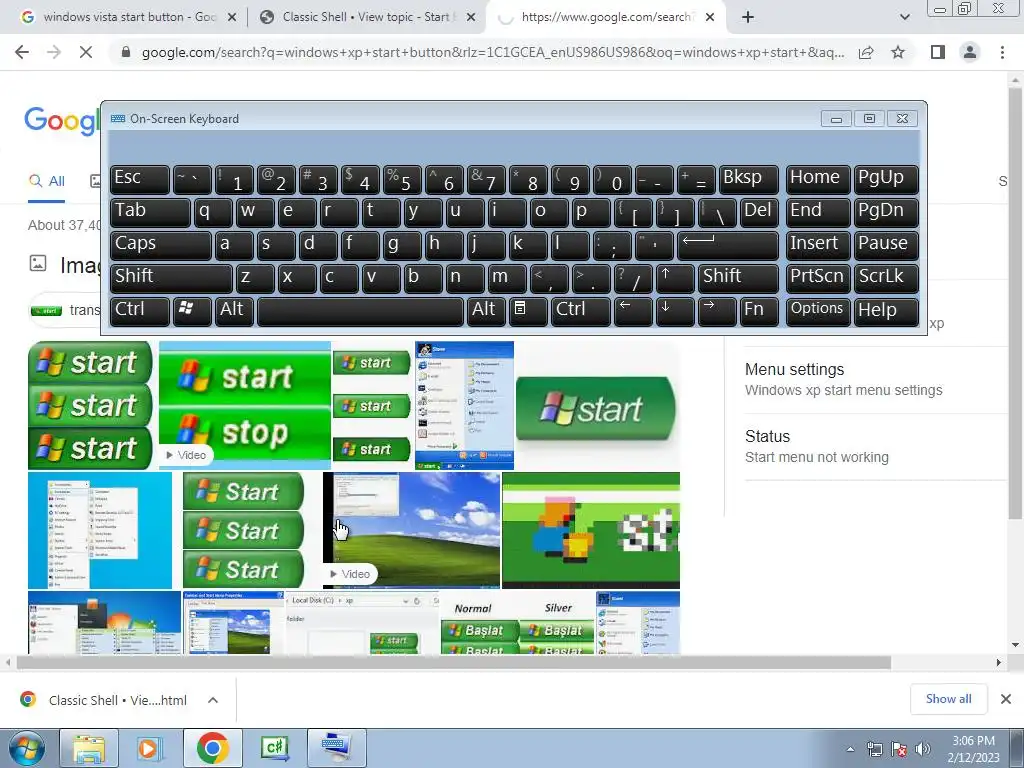
Task: Toggle the Fn key on keyboard
Action: click(759, 310)
